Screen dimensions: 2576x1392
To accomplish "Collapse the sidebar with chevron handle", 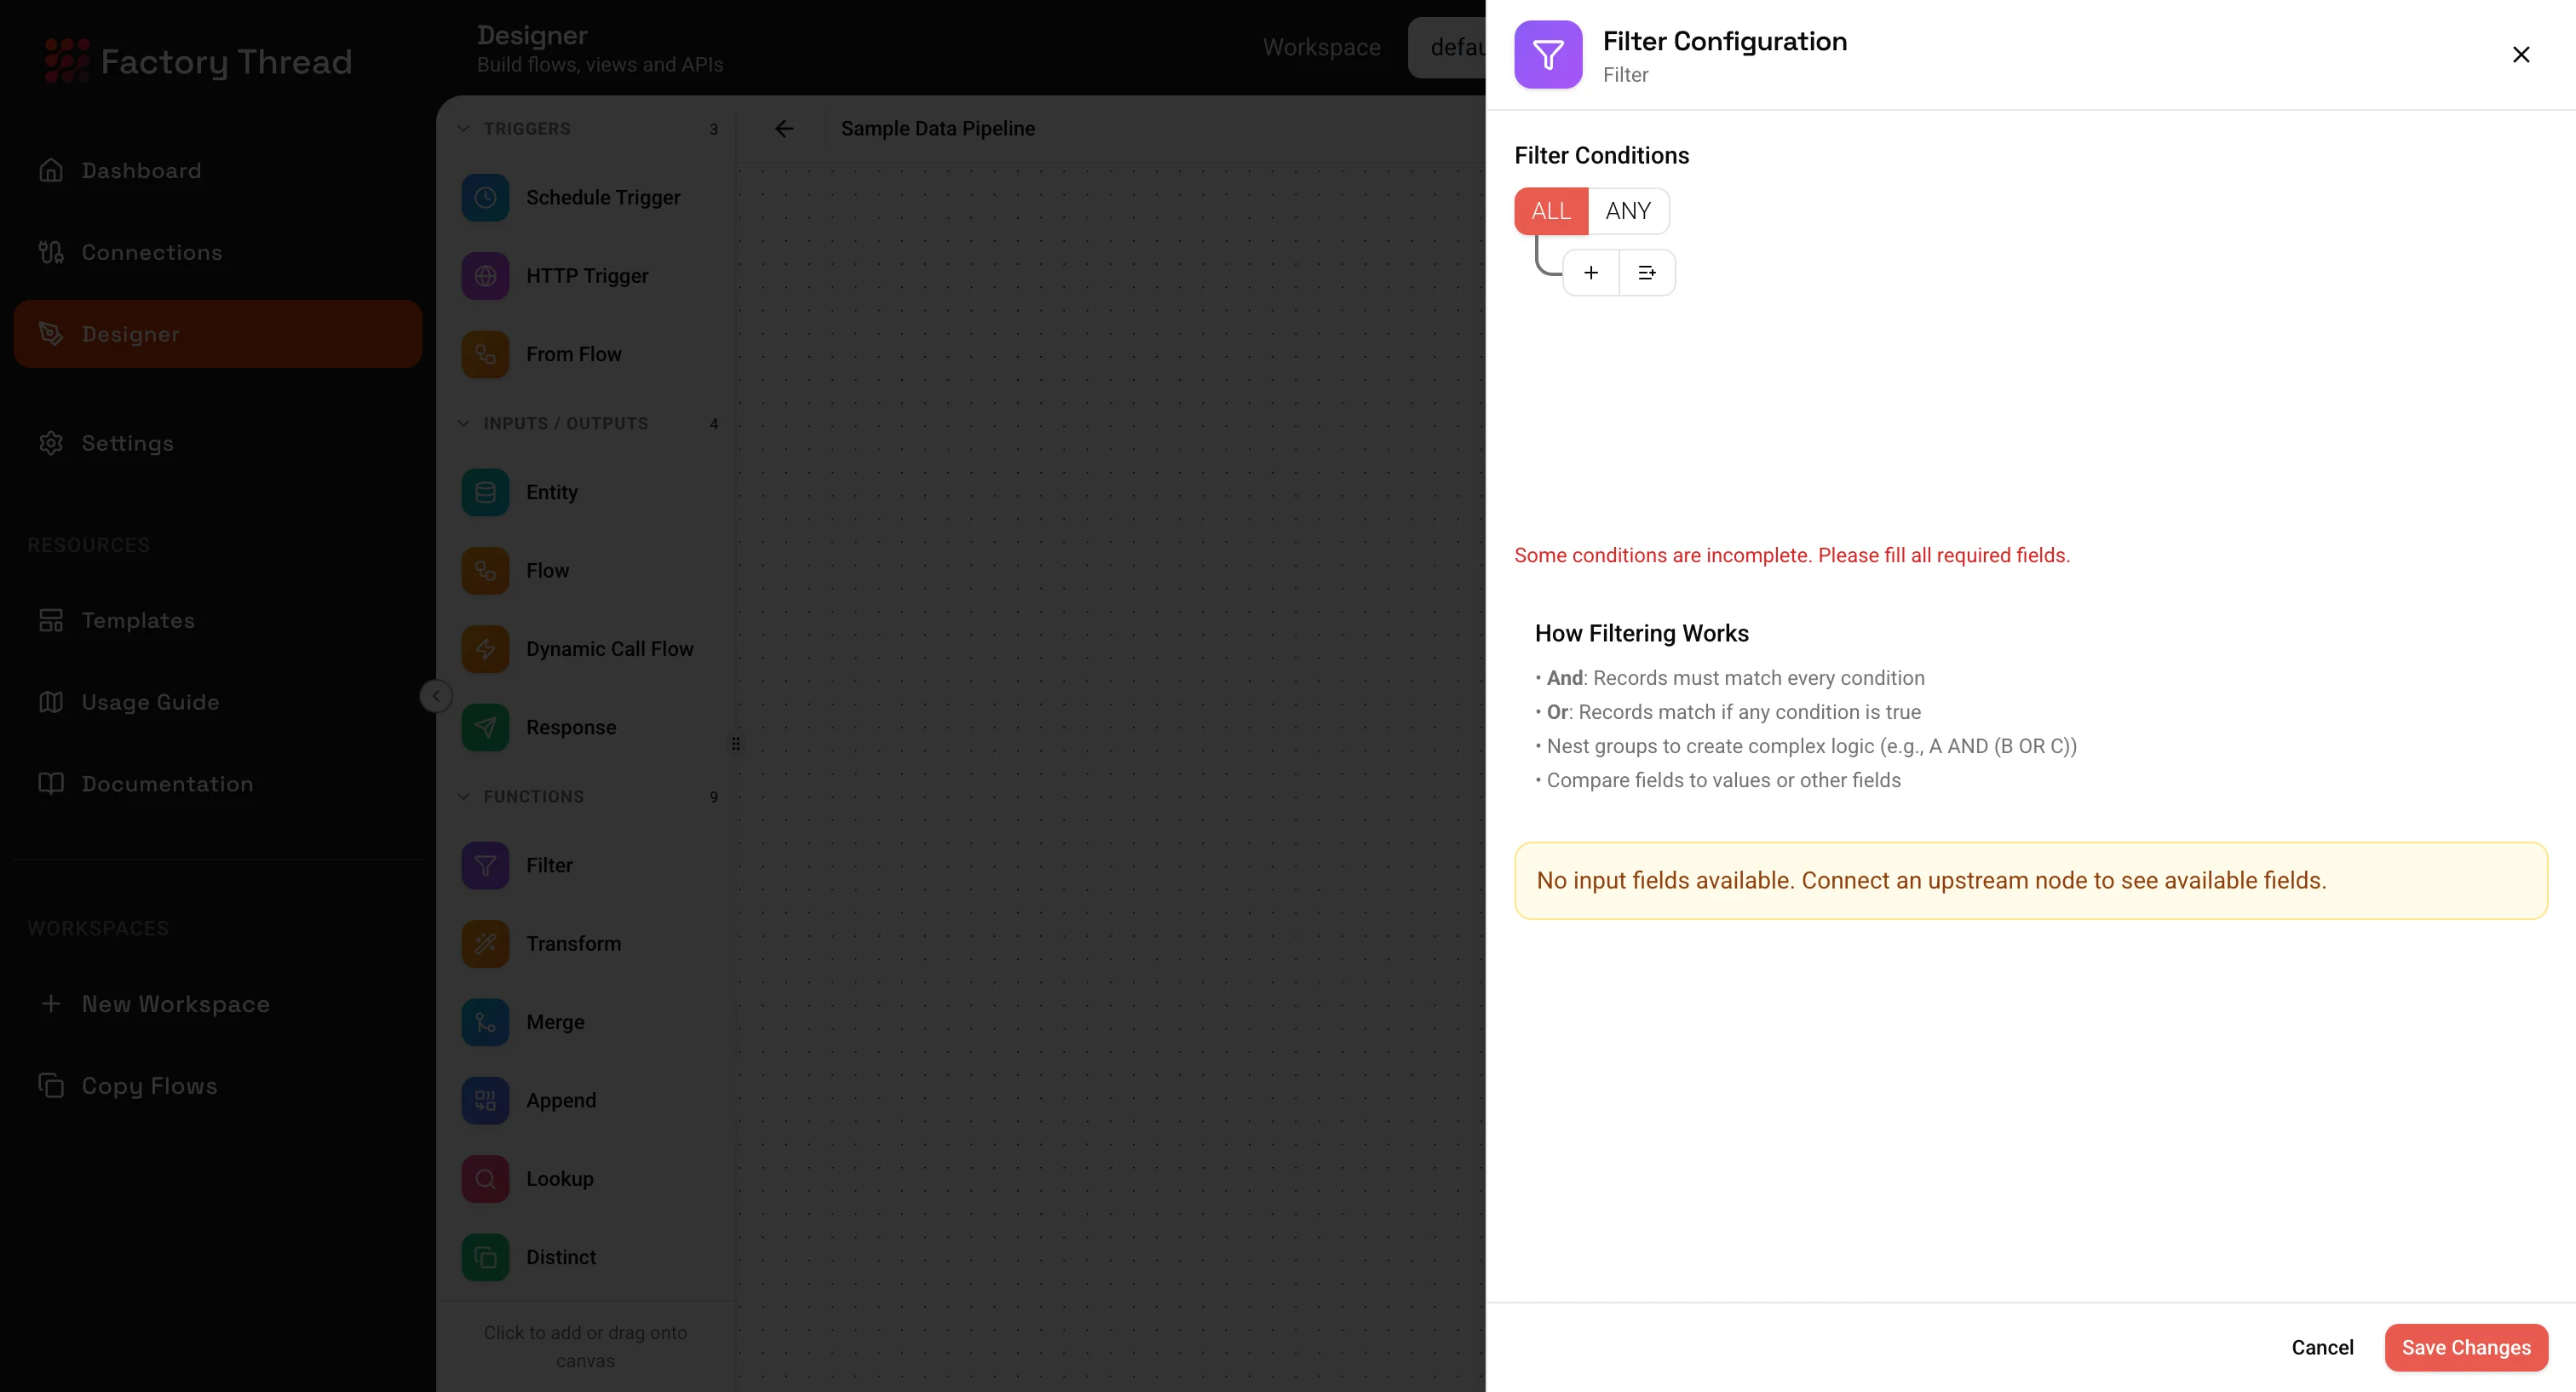I will pos(436,696).
